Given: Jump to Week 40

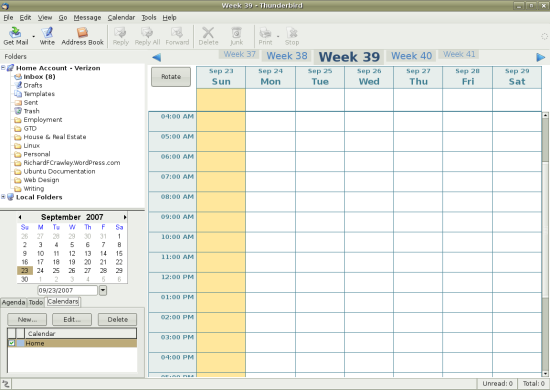Looking at the screenshot, I should click(x=411, y=56).
